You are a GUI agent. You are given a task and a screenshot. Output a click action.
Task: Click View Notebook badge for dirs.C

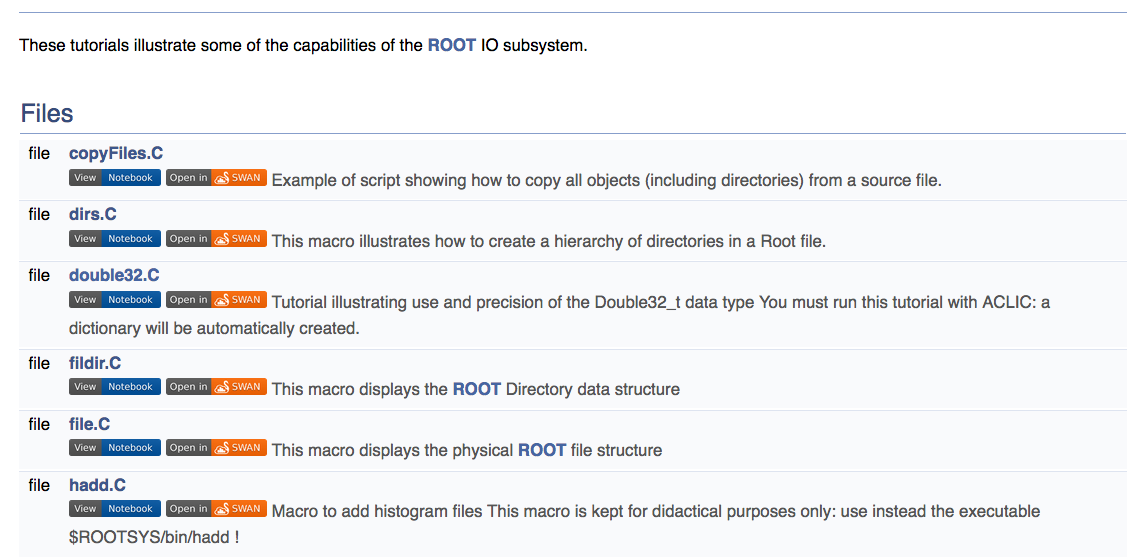pos(114,239)
